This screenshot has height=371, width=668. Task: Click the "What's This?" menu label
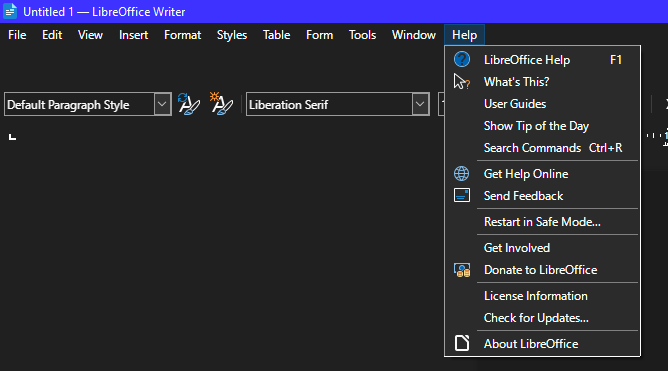click(516, 82)
